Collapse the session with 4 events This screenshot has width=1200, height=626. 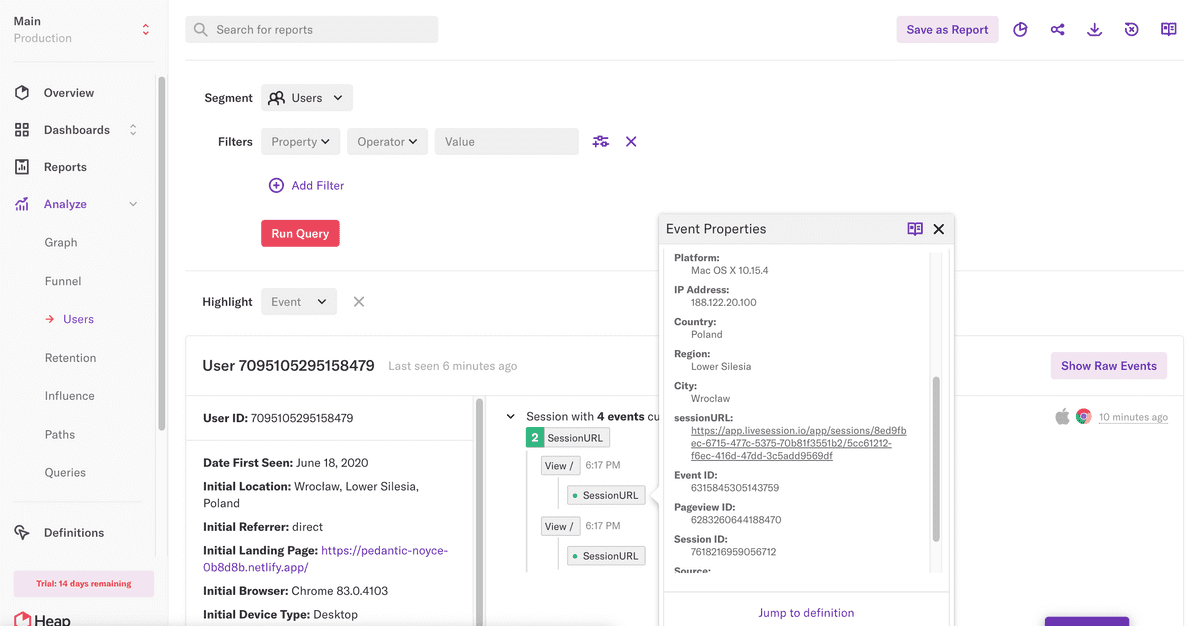click(510, 415)
